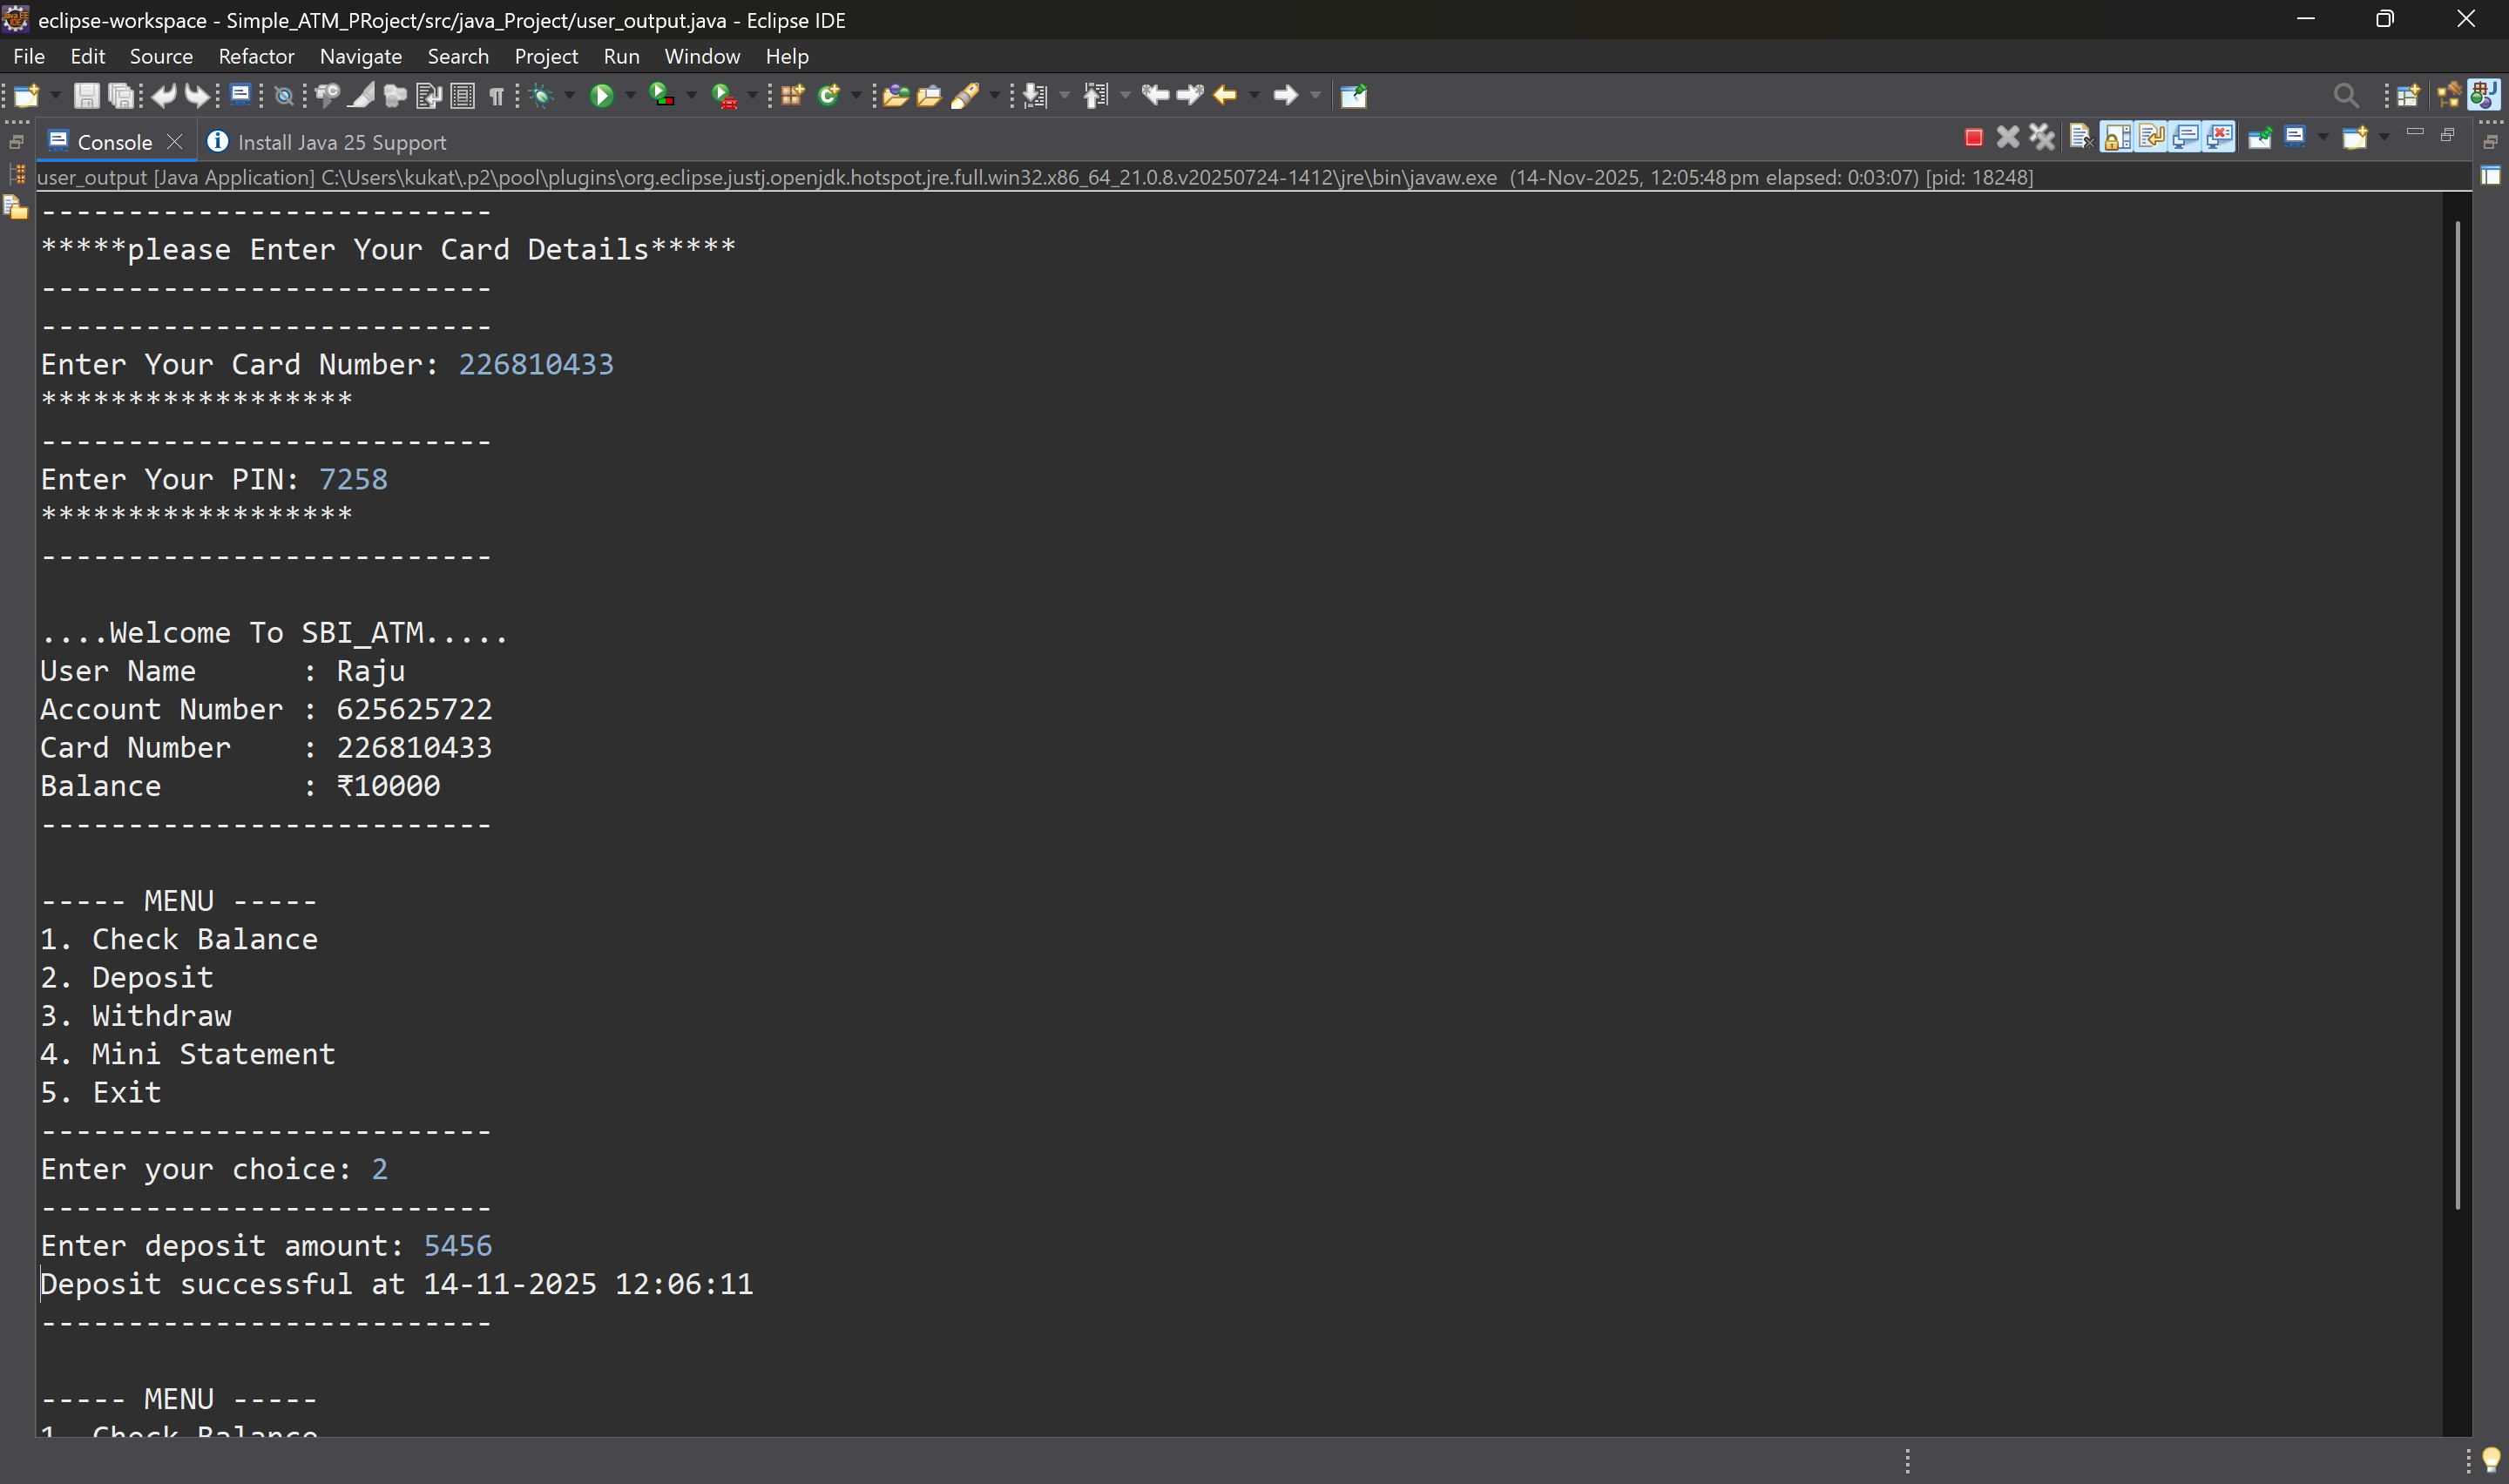Click the white Forward navigation arrow
The height and width of the screenshot is (1484, 2509).
[1285, 96]
